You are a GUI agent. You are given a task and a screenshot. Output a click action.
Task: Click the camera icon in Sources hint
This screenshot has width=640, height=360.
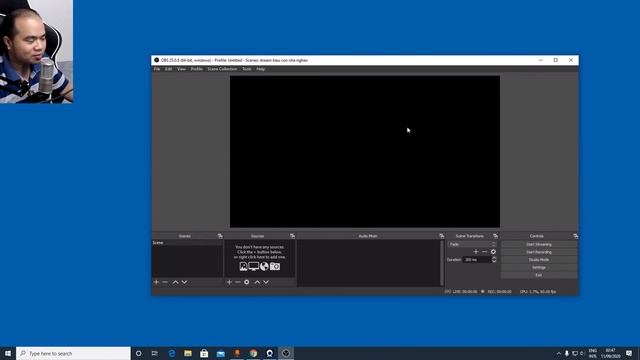coord(275,267)
